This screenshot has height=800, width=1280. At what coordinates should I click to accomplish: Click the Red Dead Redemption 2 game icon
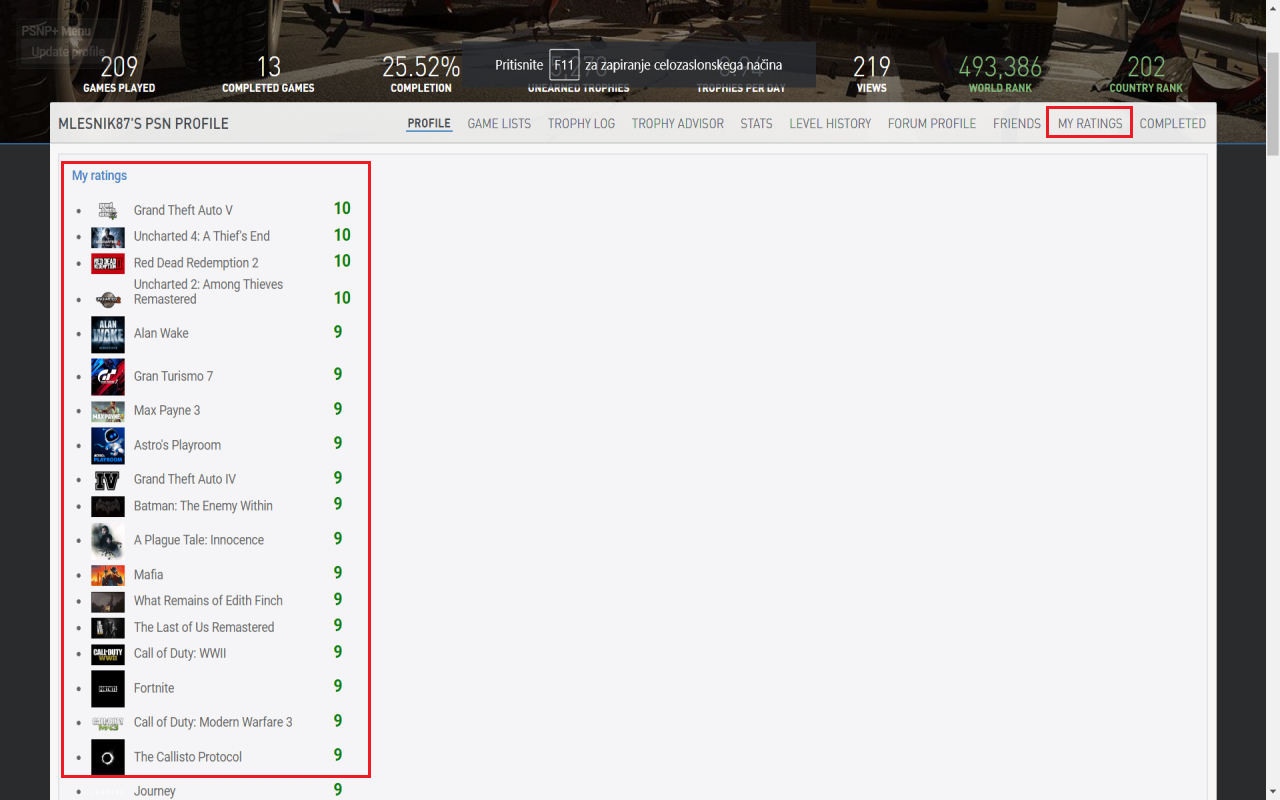[108, 263]
